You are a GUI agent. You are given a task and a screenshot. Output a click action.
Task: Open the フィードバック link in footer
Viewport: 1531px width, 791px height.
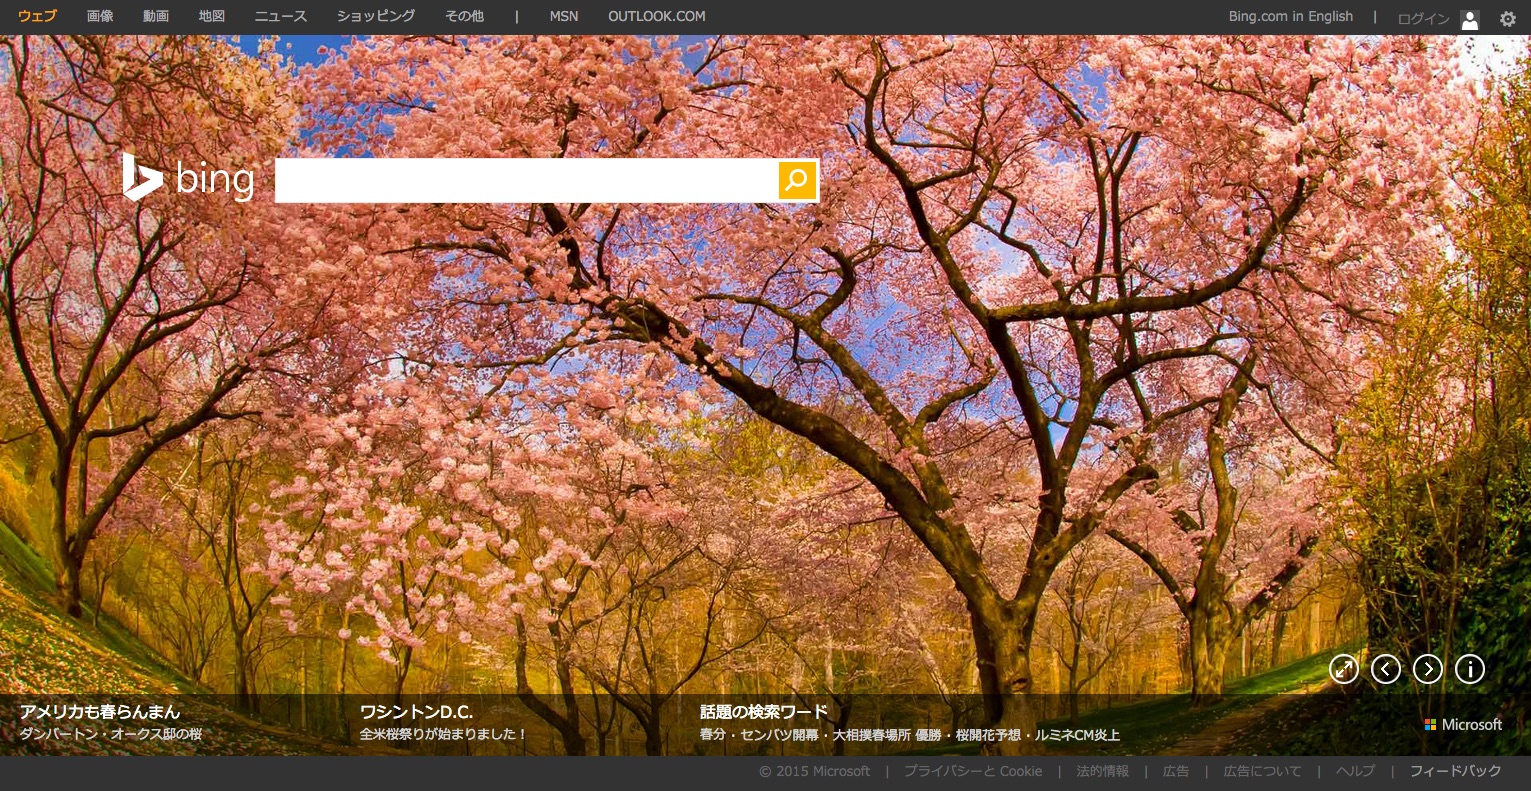pos(1455,771)
